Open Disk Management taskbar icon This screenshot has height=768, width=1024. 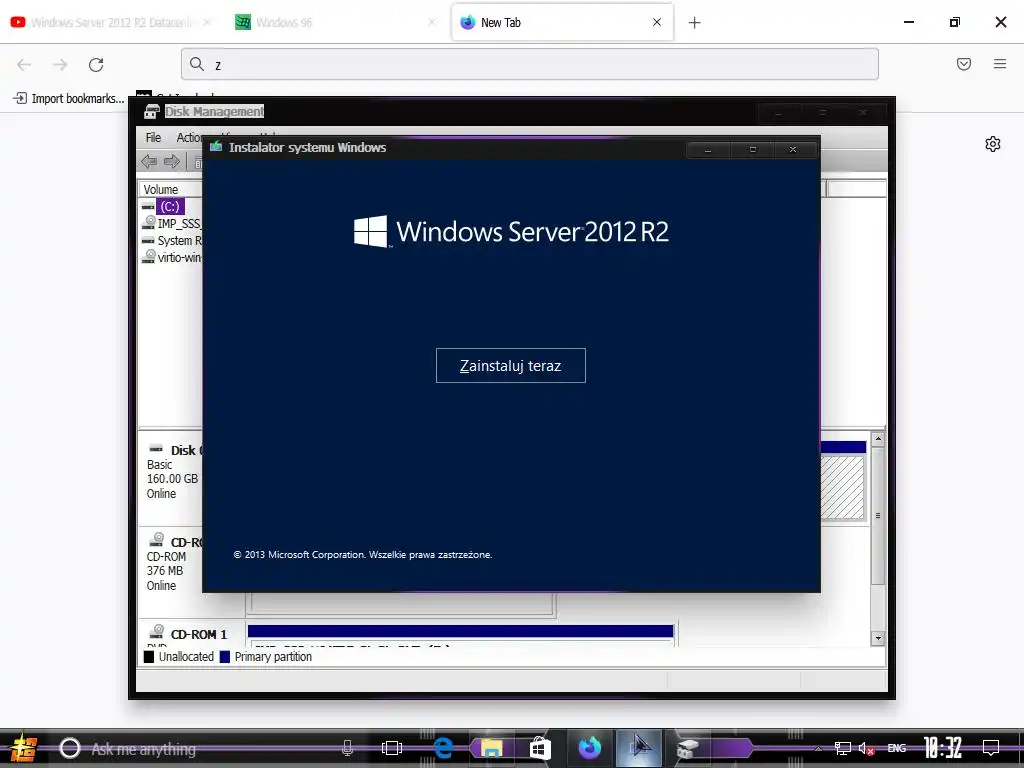click(x=687, y=748)
